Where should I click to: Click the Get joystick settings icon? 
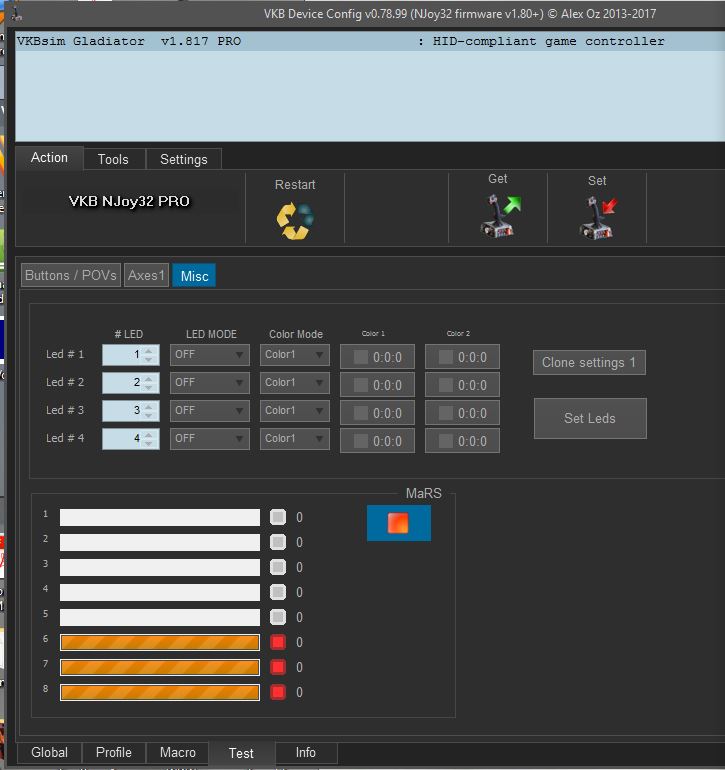pyautogui.click(x=500, y=216)
